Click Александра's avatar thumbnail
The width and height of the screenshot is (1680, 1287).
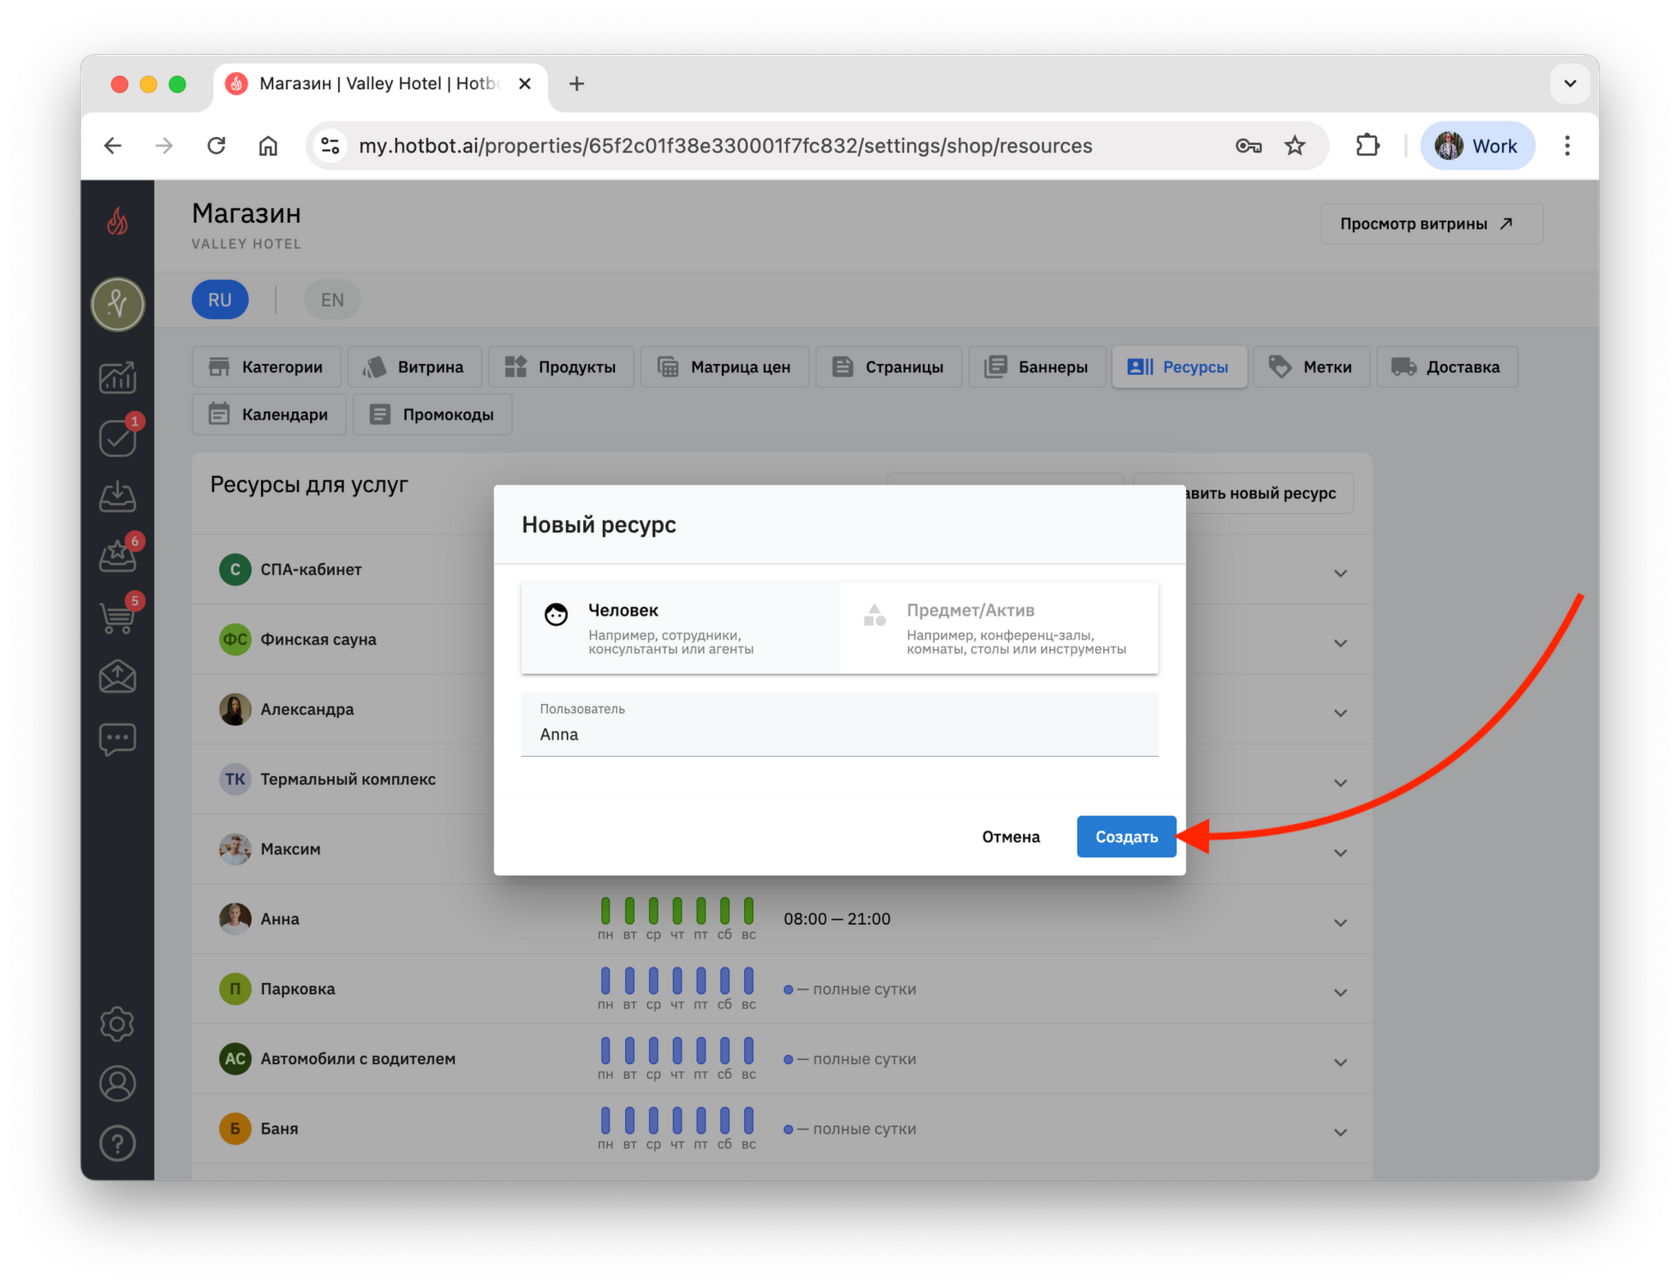click(x=235, y=709)
